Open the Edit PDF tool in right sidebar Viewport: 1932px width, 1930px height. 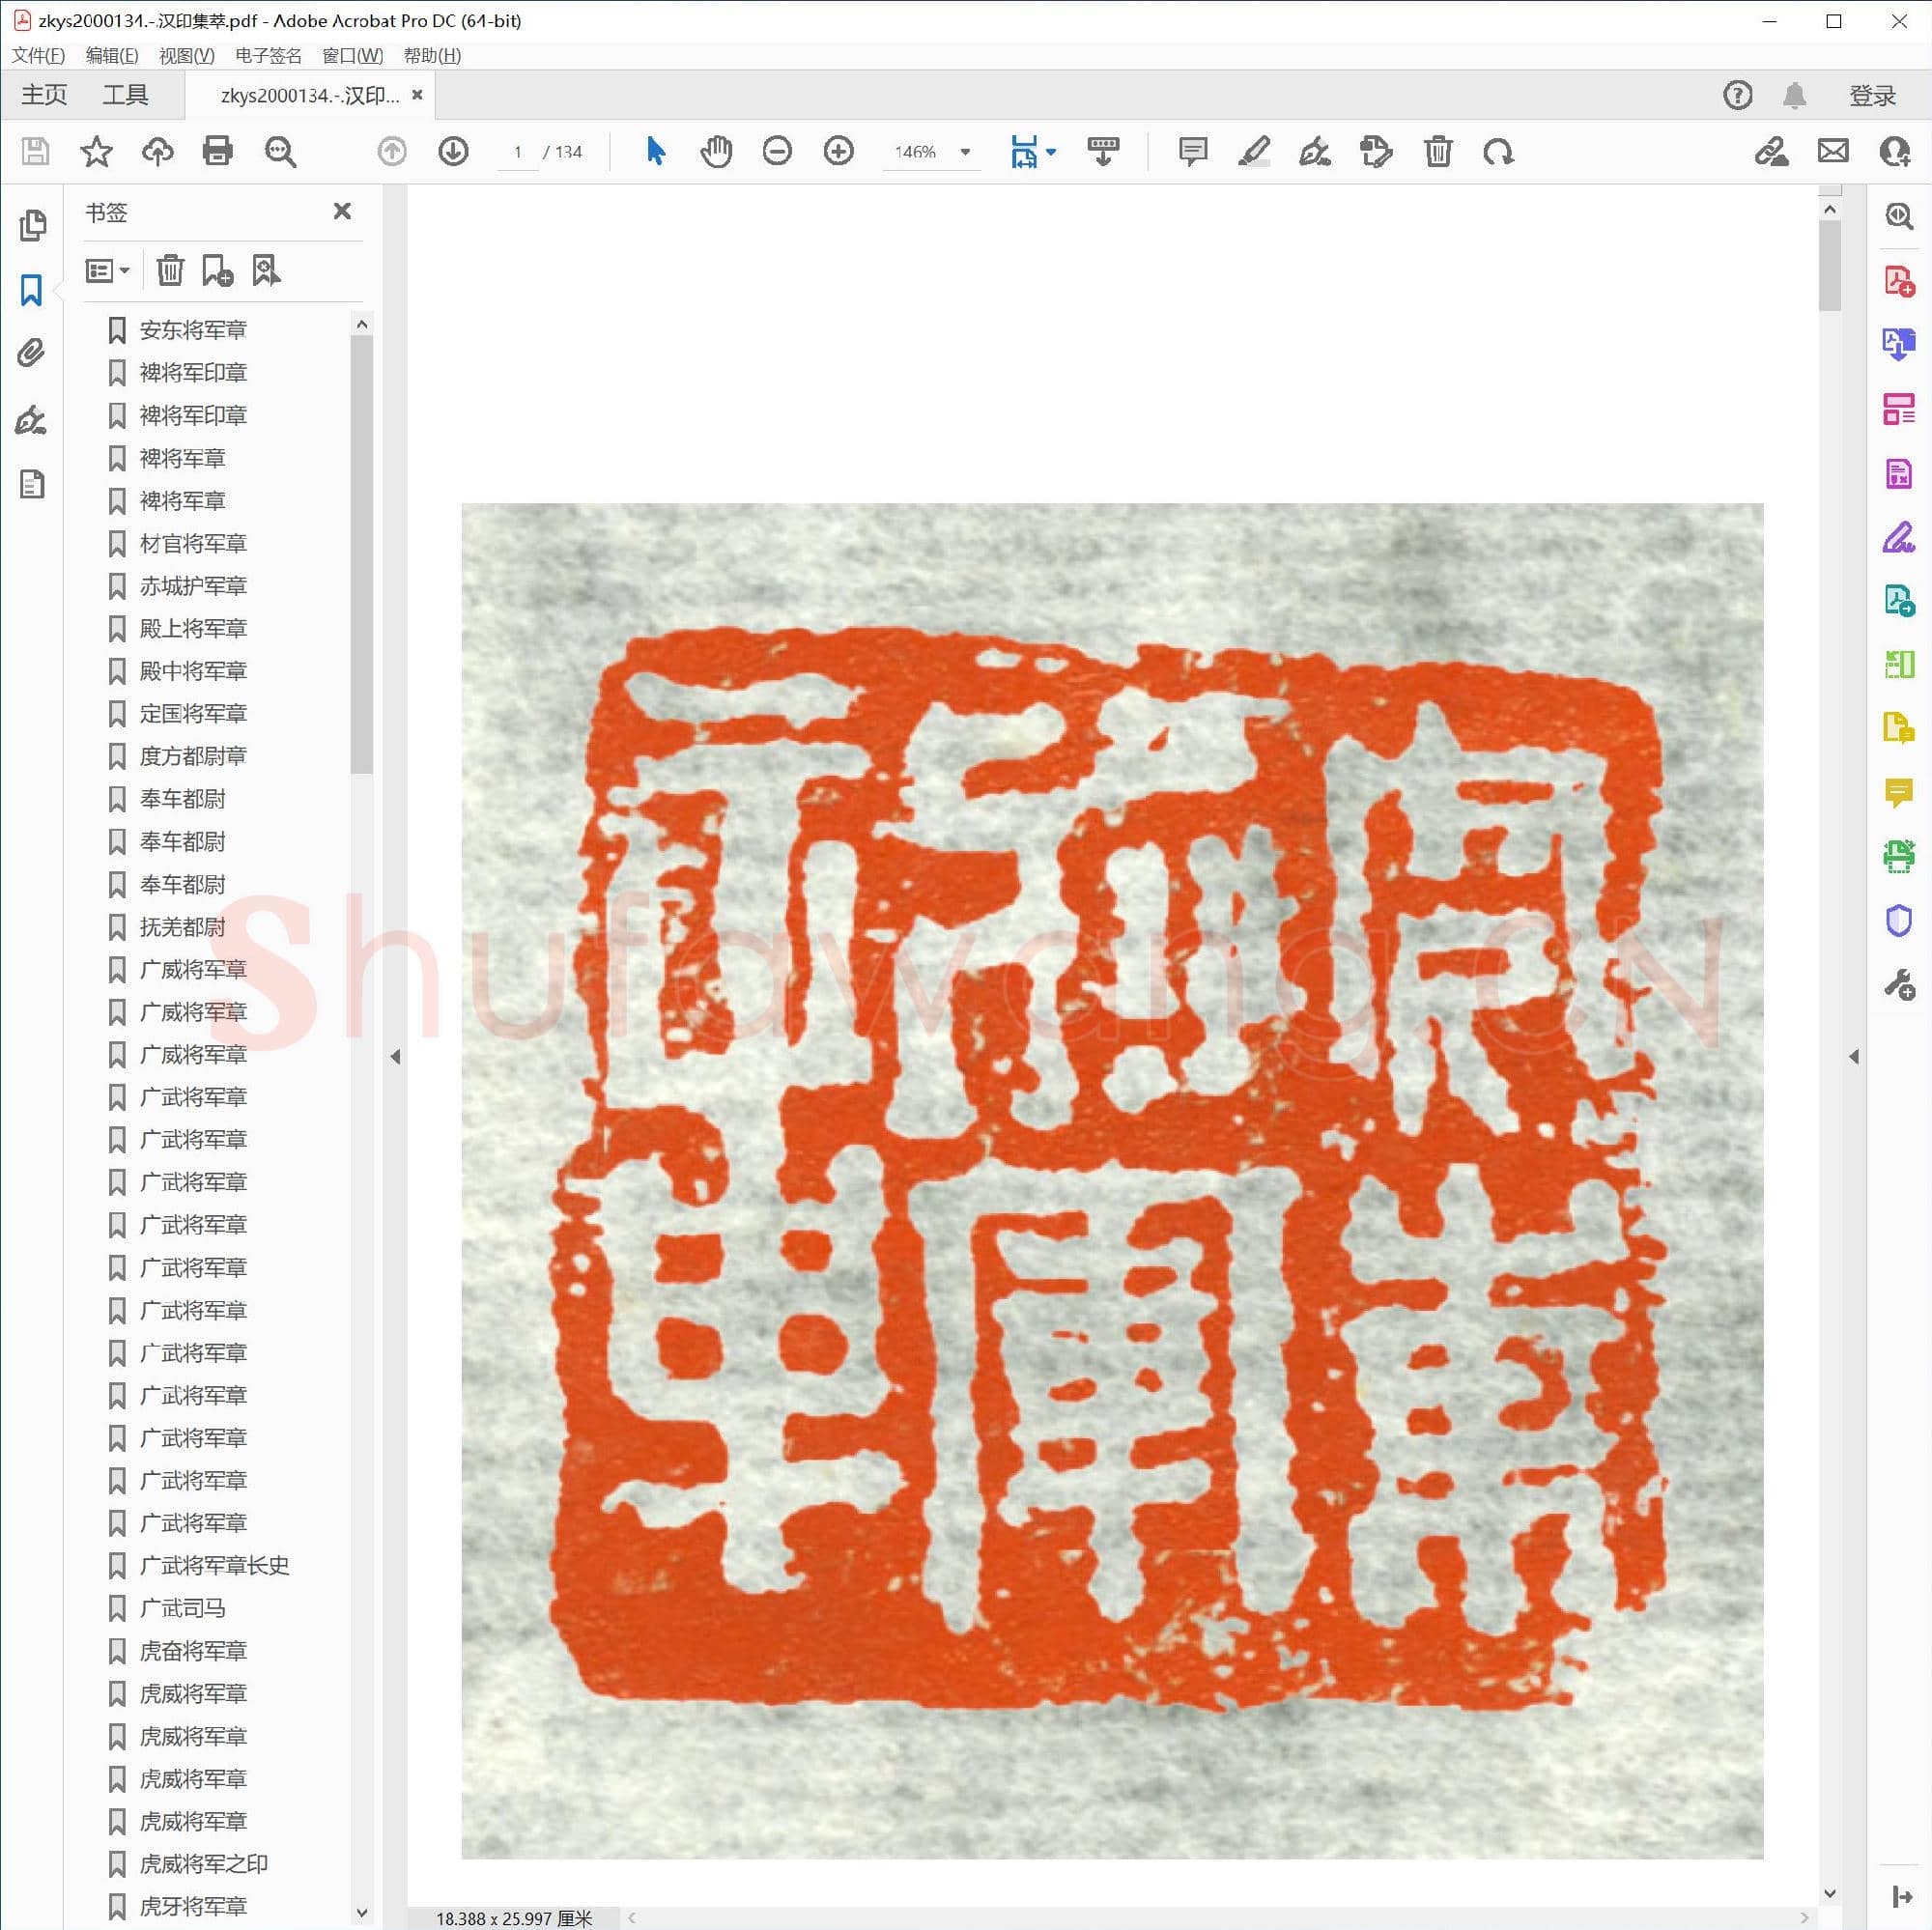coord(1898,411)
